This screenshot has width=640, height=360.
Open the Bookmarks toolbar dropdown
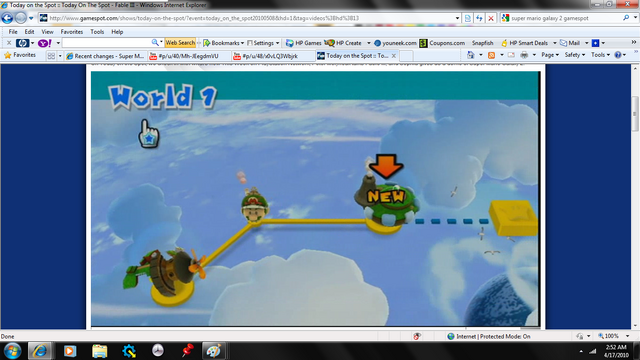(x=224, y=43)
